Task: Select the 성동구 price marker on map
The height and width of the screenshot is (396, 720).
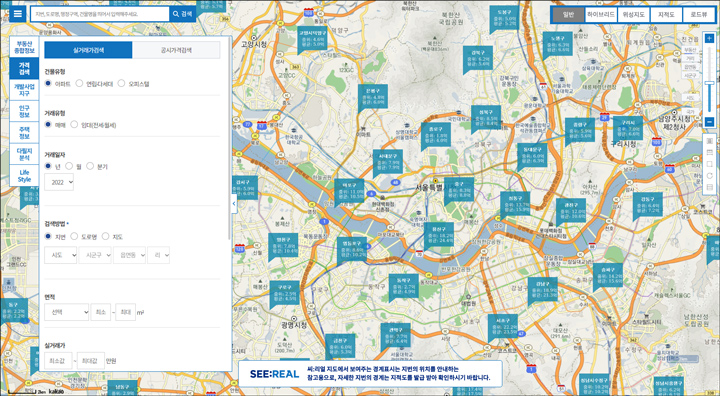Action: click(x=515, y=204)
